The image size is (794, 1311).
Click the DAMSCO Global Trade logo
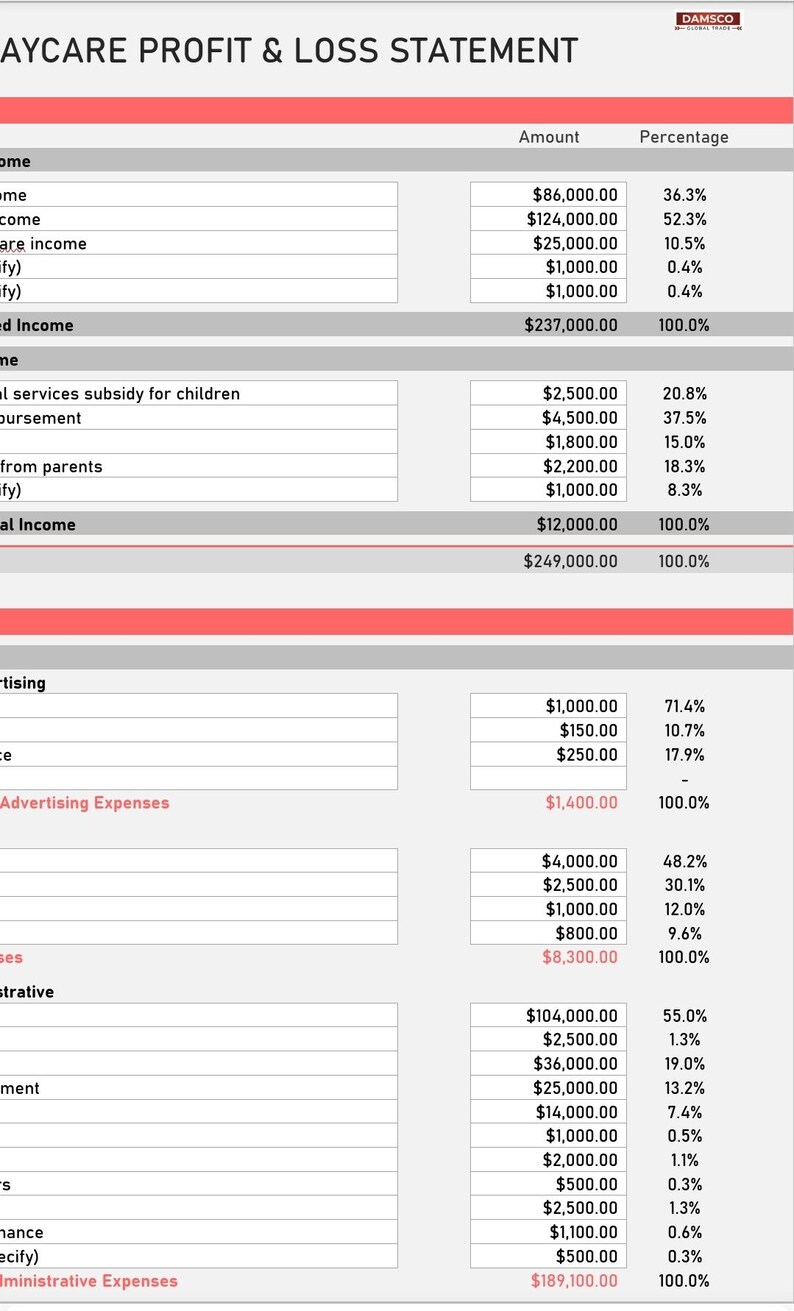(x=708, y=21)
